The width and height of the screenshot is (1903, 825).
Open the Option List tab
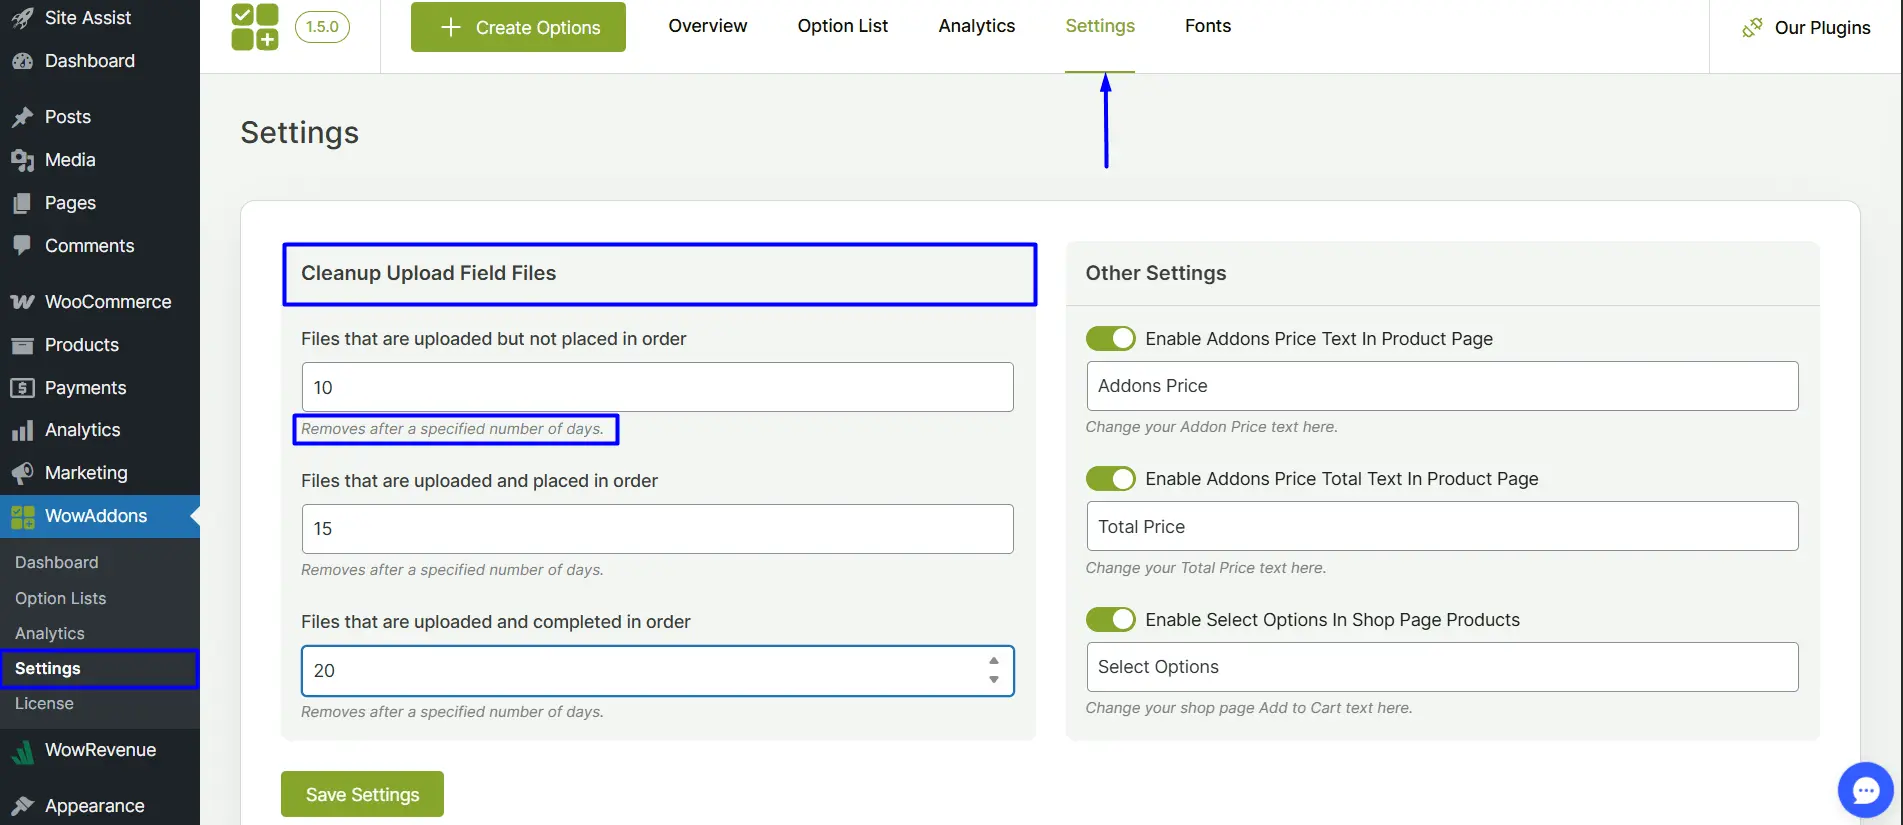coord(842,26)
